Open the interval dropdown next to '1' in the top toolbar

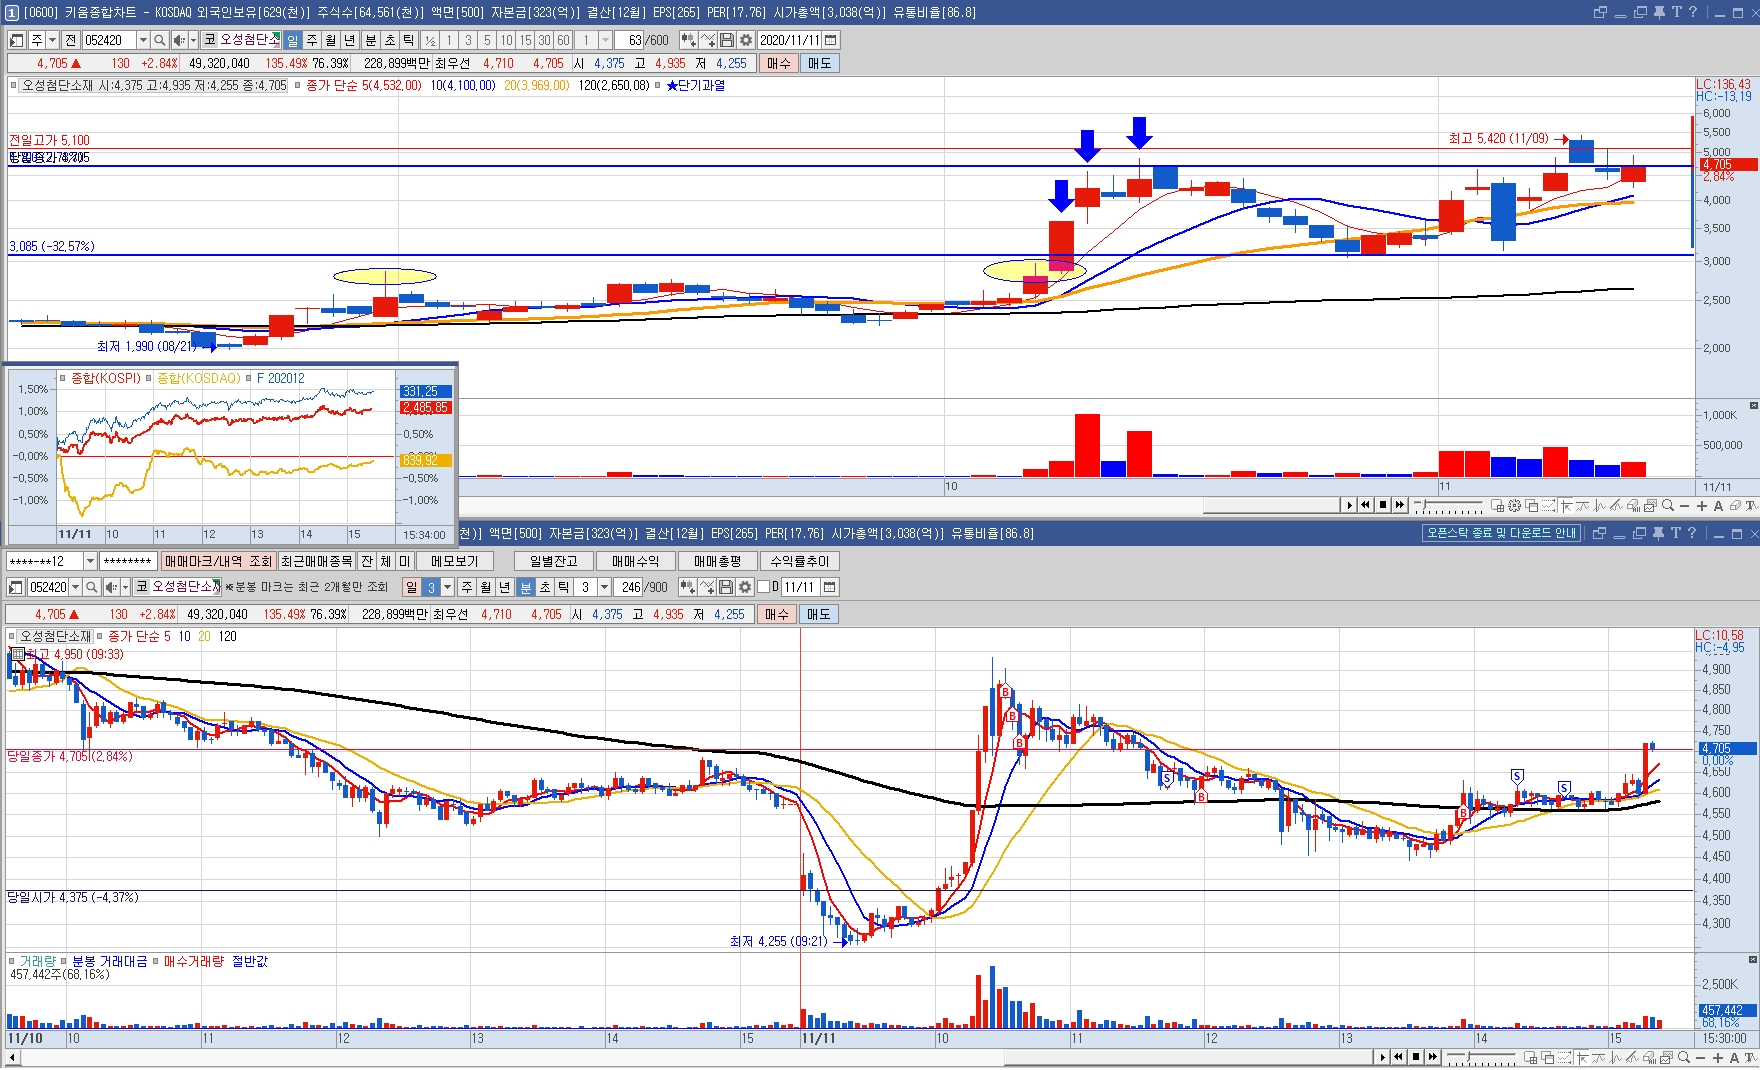605,40
